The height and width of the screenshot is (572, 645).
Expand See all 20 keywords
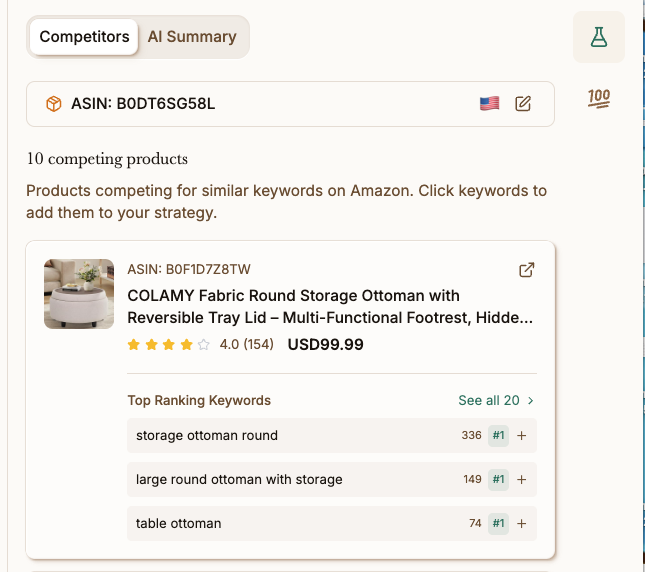pyautogui.click(x=496, y=400)
